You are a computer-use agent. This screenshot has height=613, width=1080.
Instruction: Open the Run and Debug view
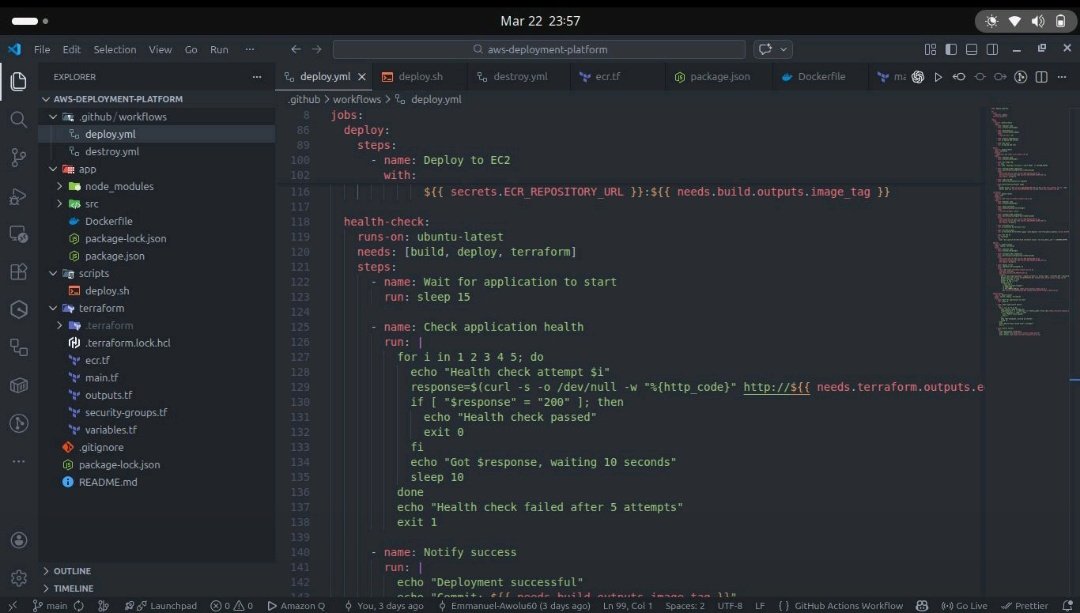pyautogui.click(x=19, y=196)
